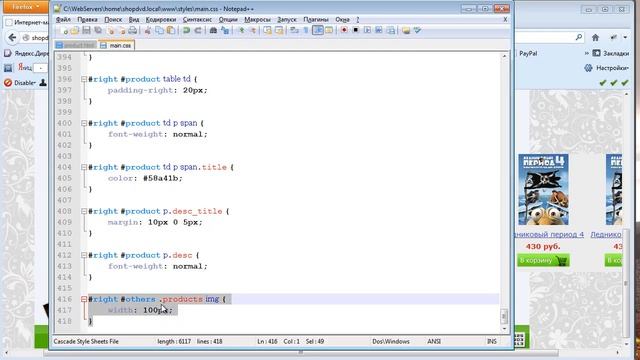Image resolution: width=640 pixels, height=360 pixels.
Task: Open the Макросы menu
Action: point(257,19)
